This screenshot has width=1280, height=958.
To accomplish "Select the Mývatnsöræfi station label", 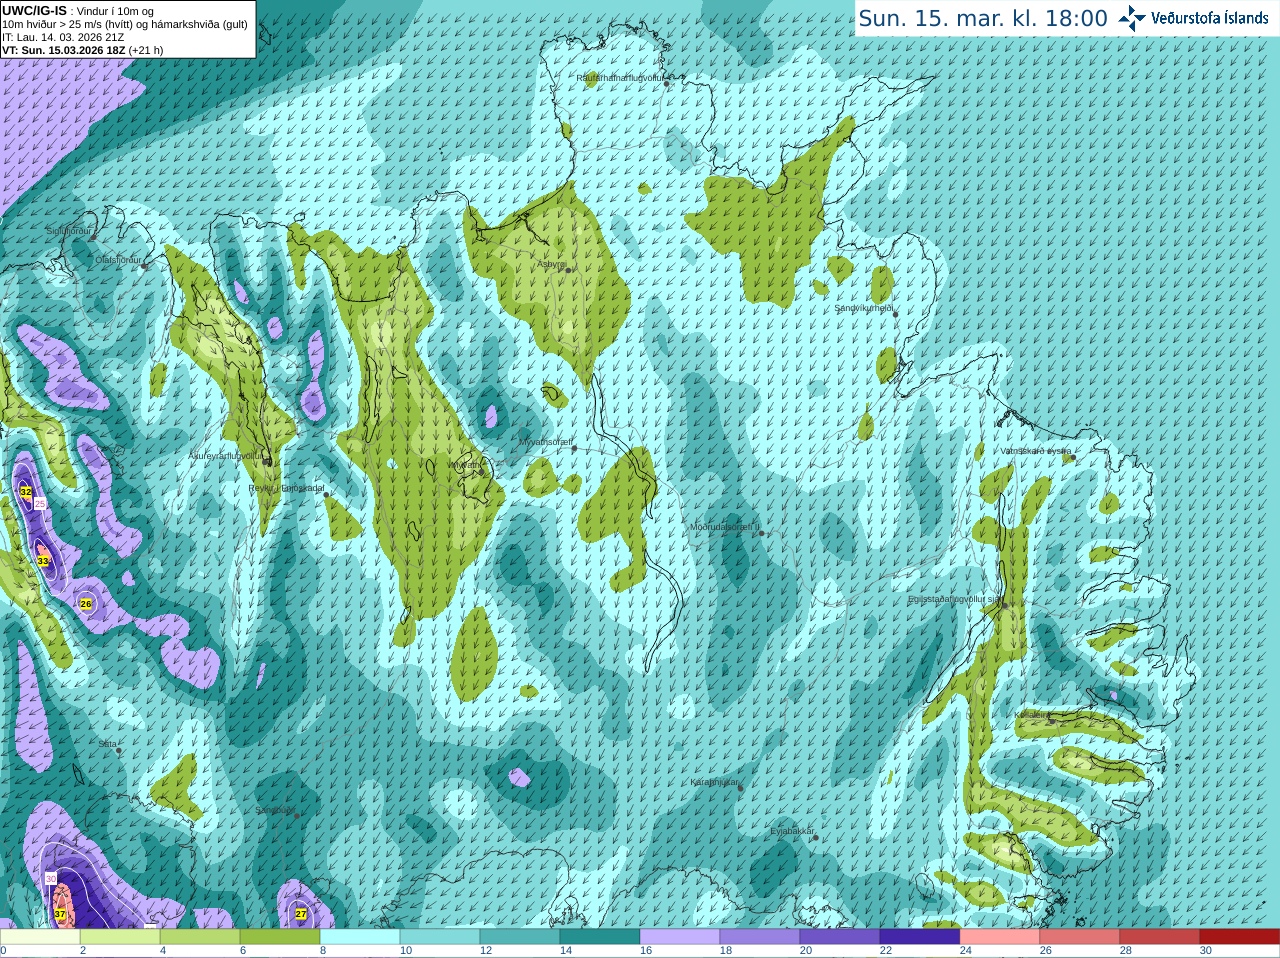I will click(545, 441).
